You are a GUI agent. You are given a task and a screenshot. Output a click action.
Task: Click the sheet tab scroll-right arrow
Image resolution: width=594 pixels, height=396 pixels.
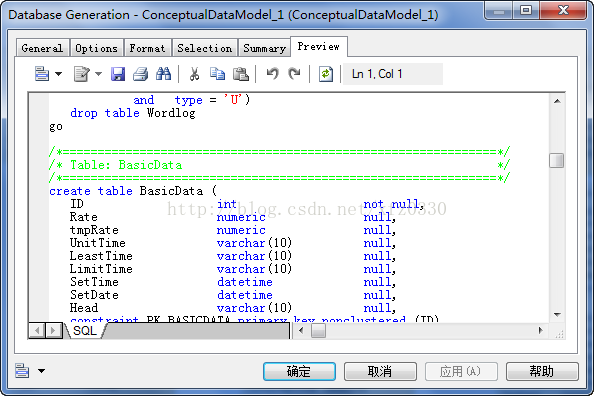tap(53, 331)
